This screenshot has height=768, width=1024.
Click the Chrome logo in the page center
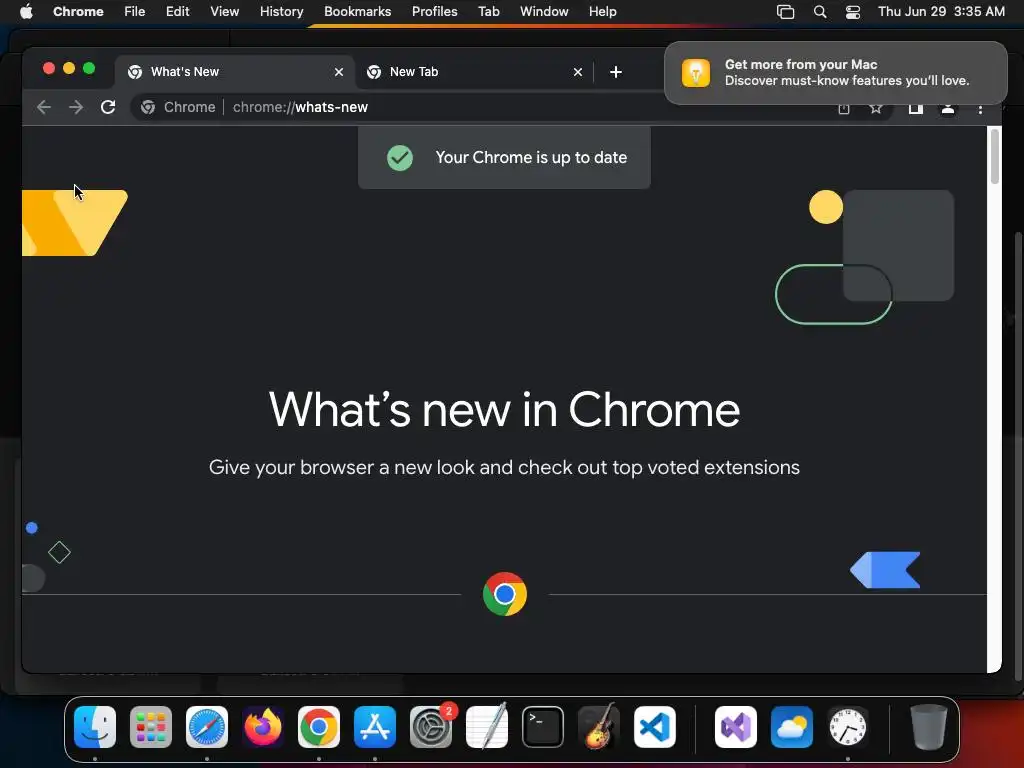(505, 594)
